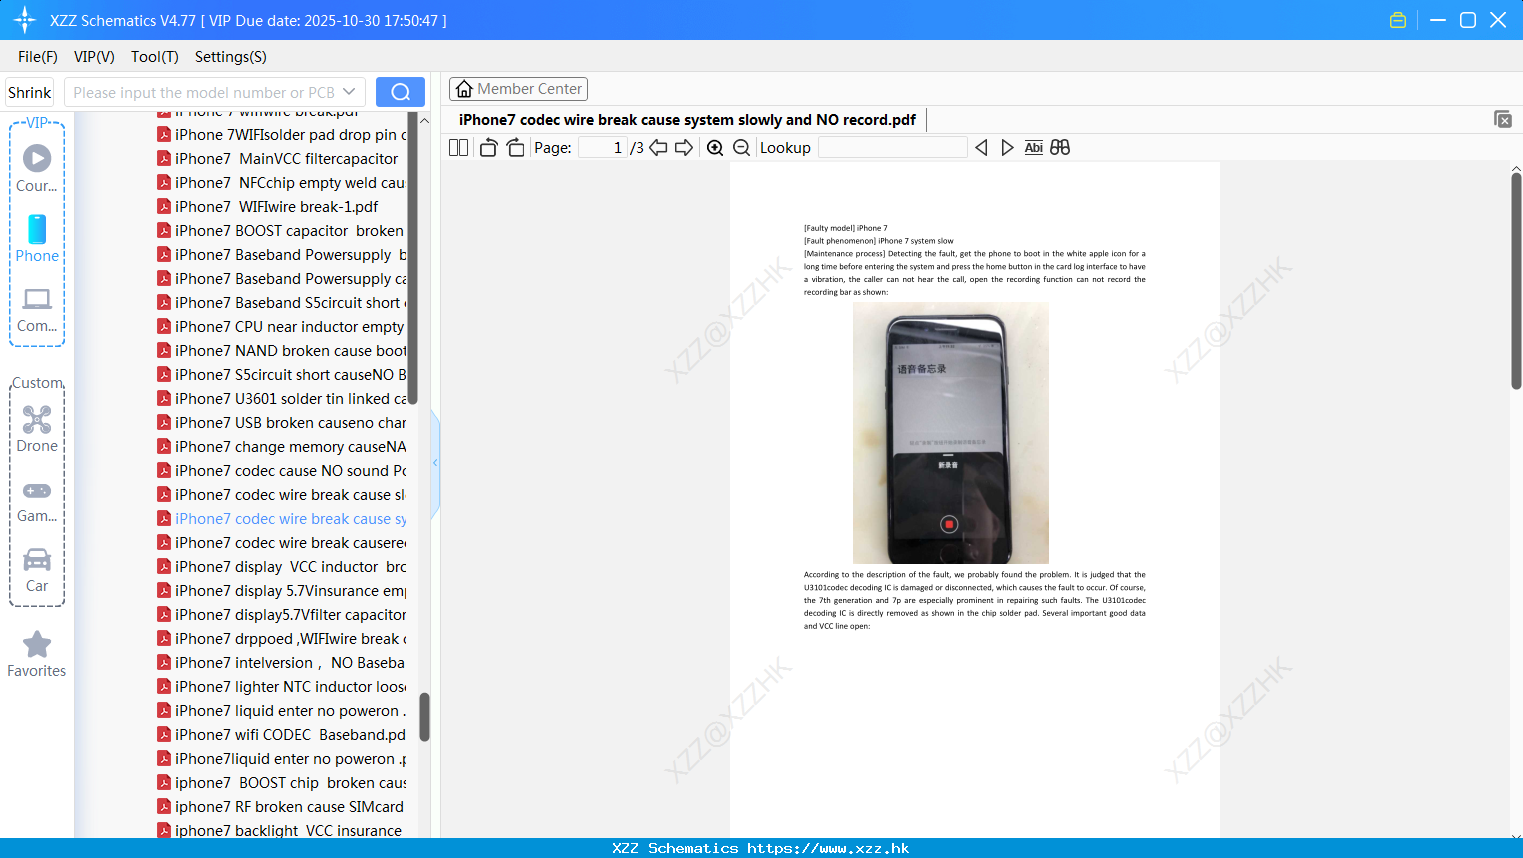The width and height of the screenshot is (1523, 858).
Task: Click the XZZ website link in status bar
Action: tap(828, 848)
